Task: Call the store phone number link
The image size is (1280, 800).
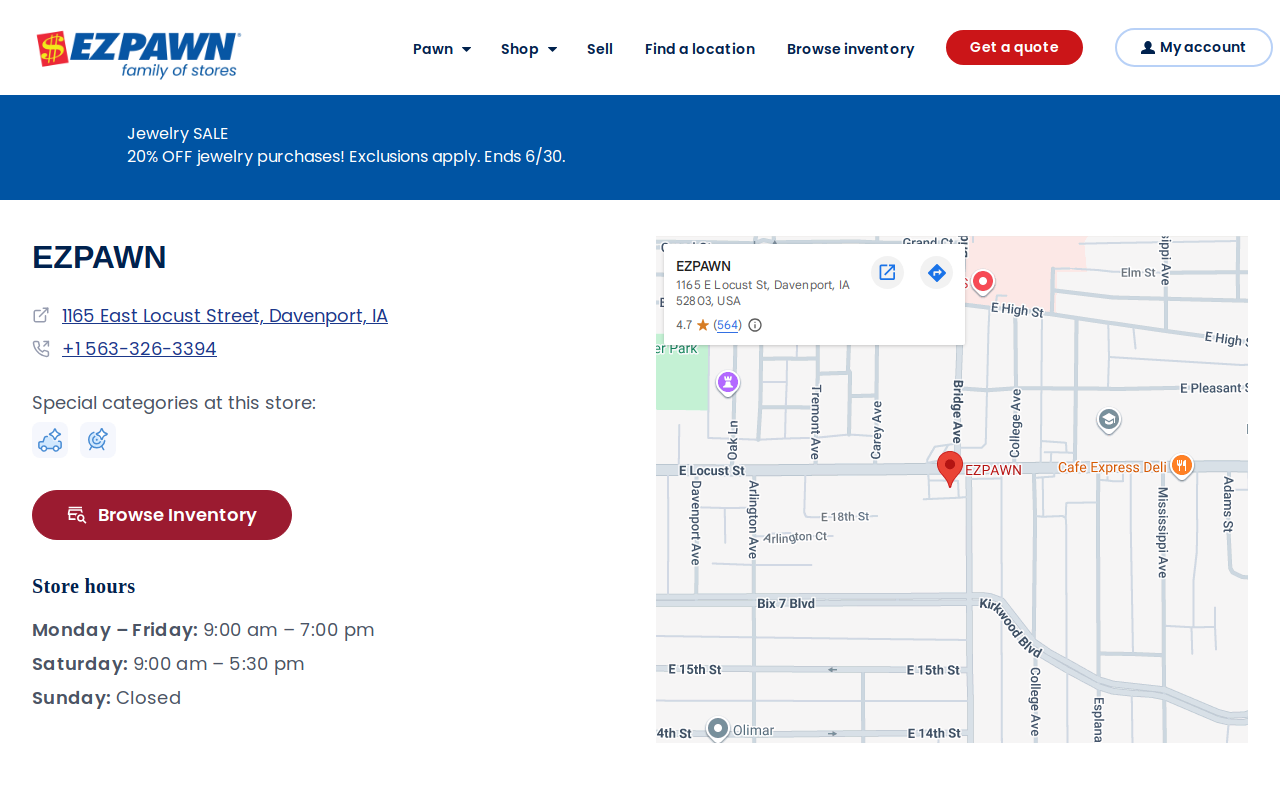Action: (x=139, y=349)
